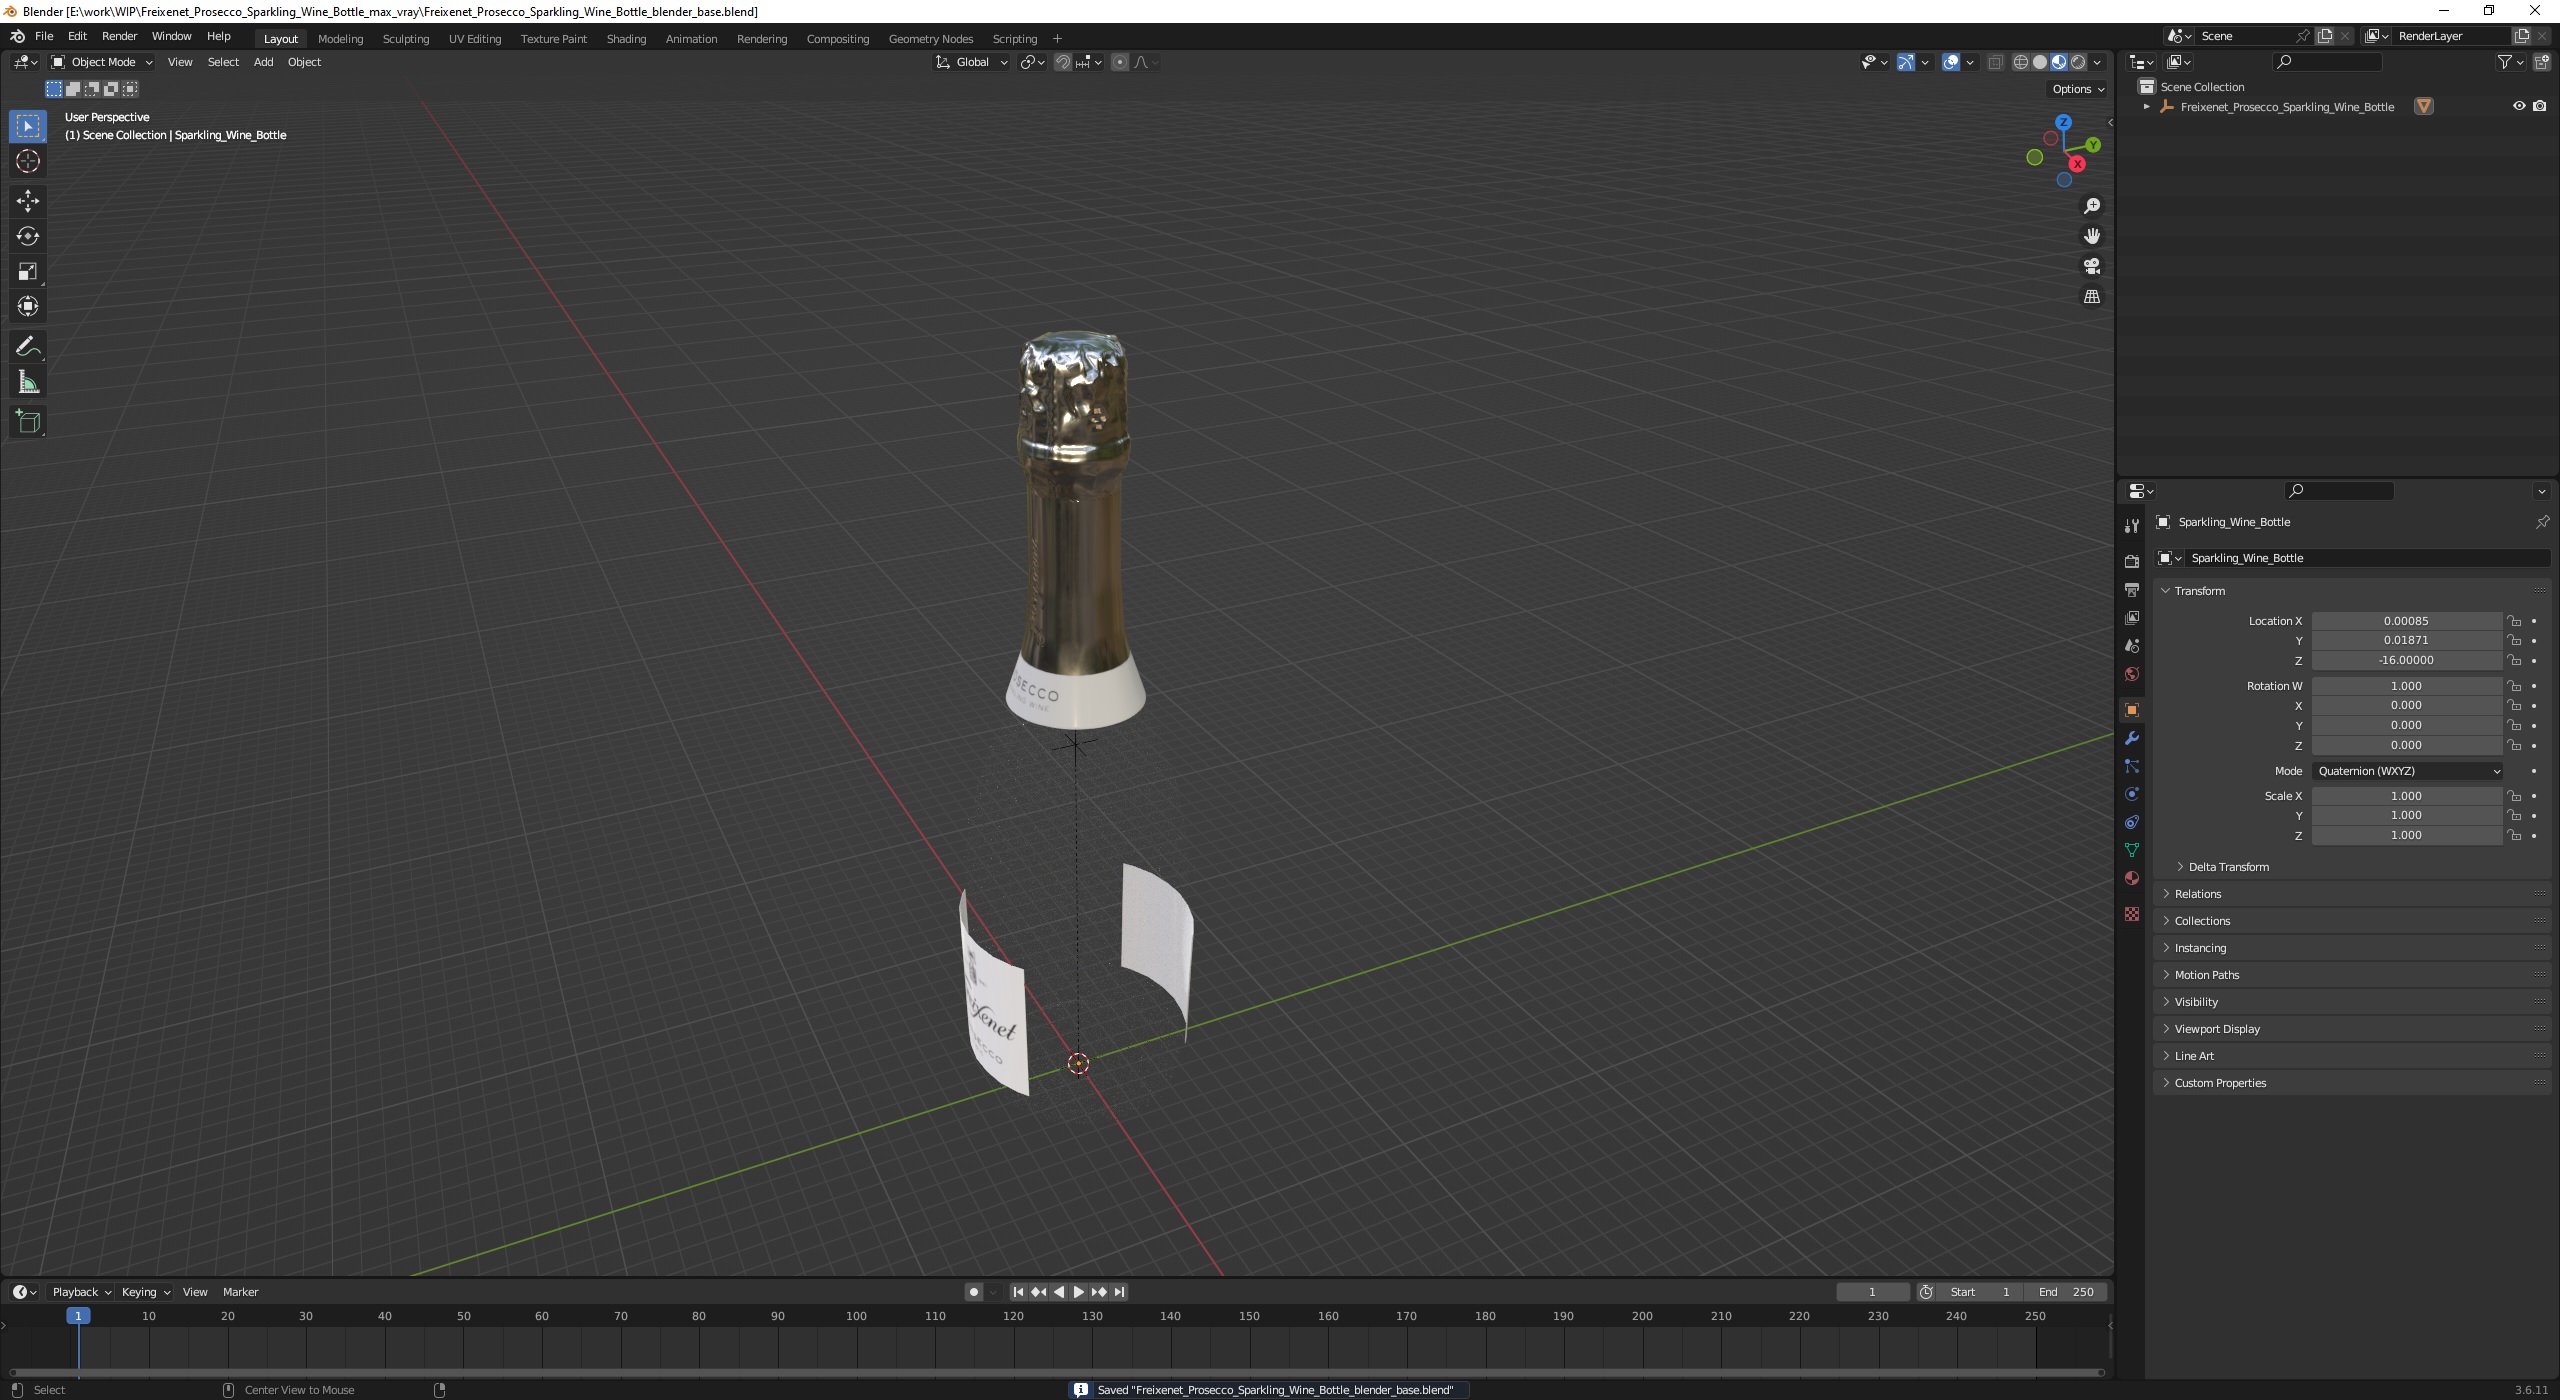The width and height of the screenshot is (2560, 1400).
Task: Toggle lock on Location X
Action: [2514, 621]
